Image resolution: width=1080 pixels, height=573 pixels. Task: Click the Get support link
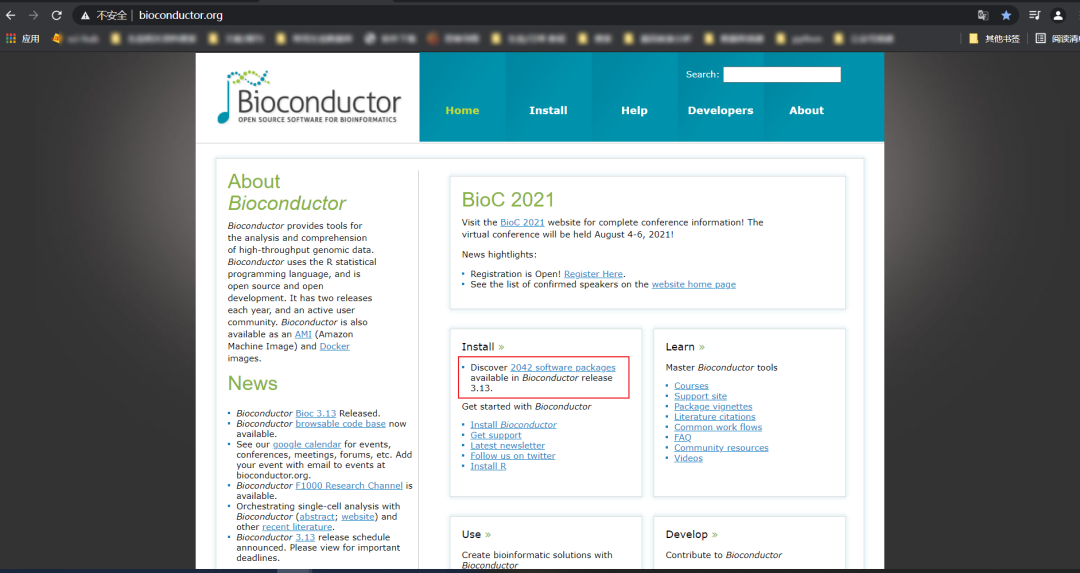pos(496,435)
